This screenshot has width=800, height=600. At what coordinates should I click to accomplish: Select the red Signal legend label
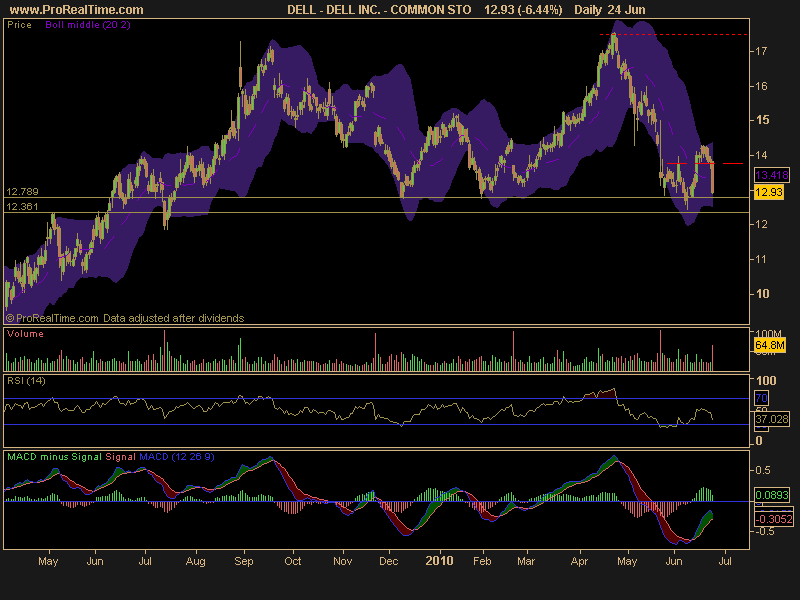point(120,457)
